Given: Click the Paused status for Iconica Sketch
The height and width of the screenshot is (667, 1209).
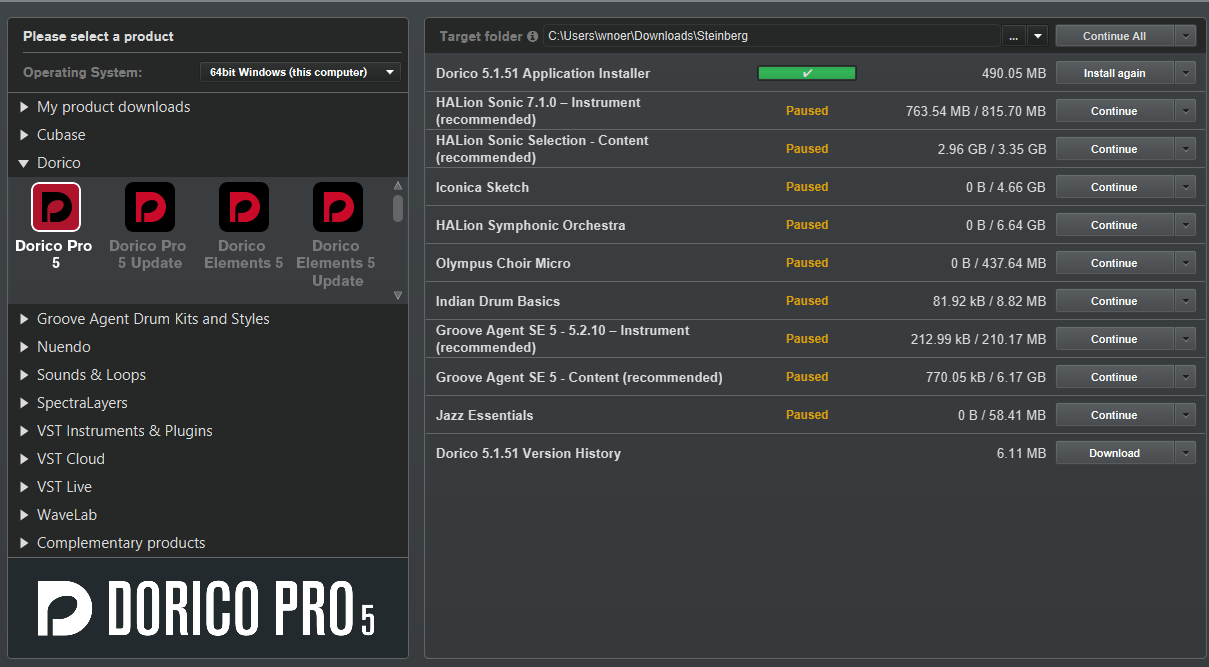Looking at the screenshot, I should click(x=807, y=187).
